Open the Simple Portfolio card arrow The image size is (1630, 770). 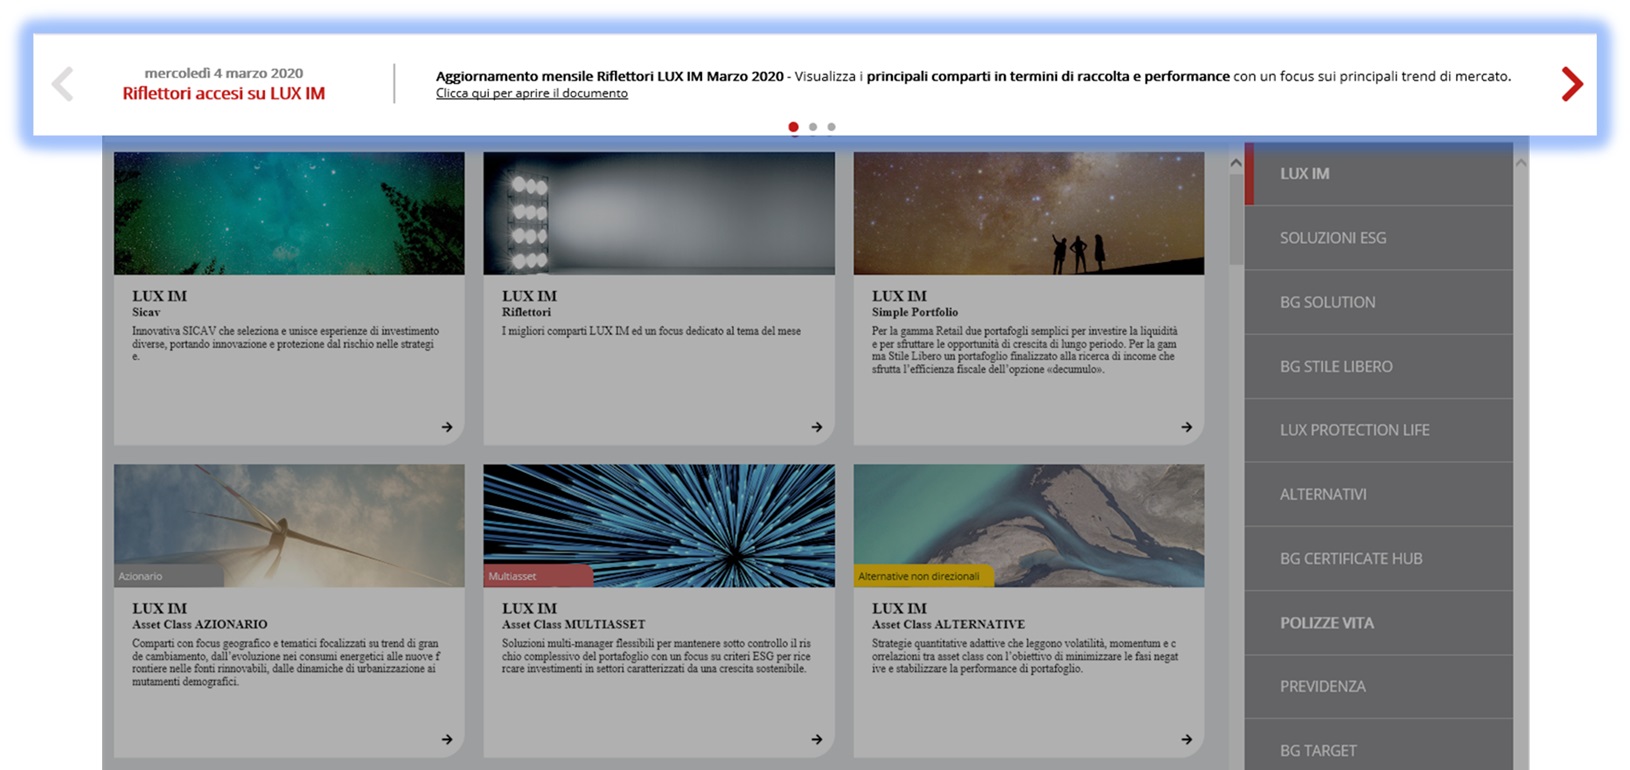point(1187,427)
